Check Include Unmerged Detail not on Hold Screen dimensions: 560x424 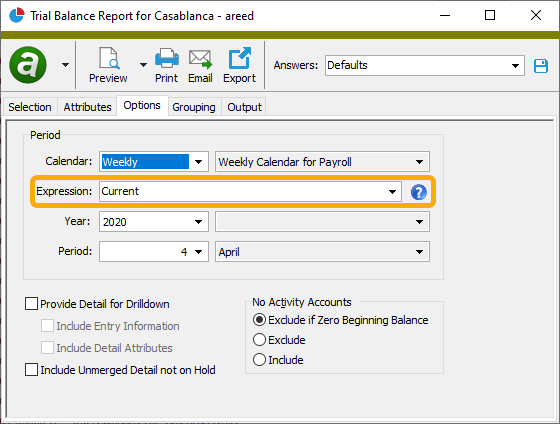(31, 369)
